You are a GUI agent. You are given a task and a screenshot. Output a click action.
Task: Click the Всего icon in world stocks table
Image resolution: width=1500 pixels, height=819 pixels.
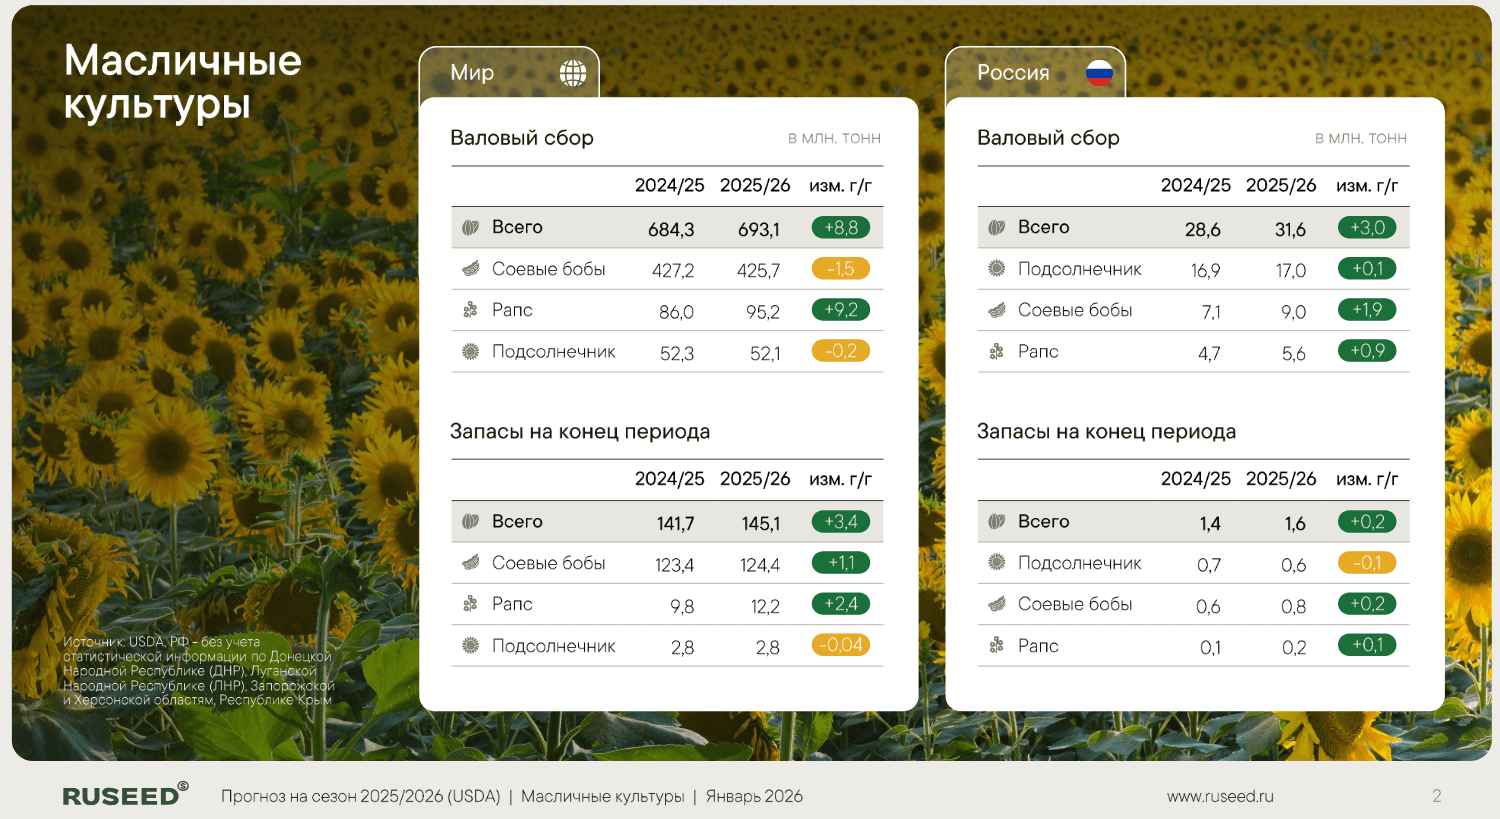point(471,521)
